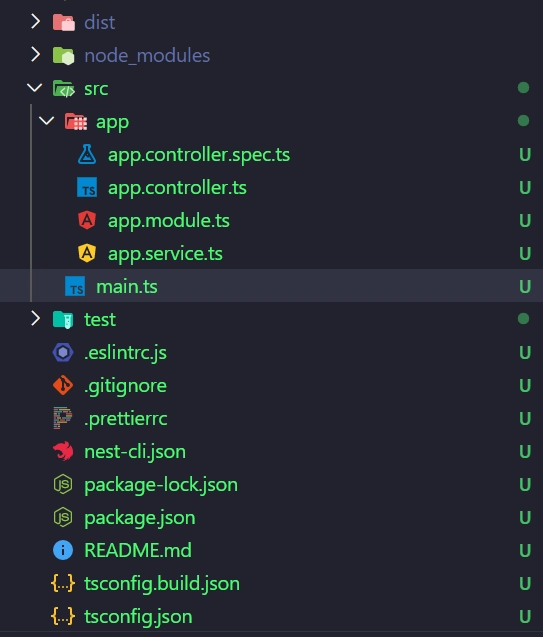Click the ESLint icon beside .eslintrc.js
Image resolution: width=543 pixels, height=637 pixels.
click(x=63, y=352)
